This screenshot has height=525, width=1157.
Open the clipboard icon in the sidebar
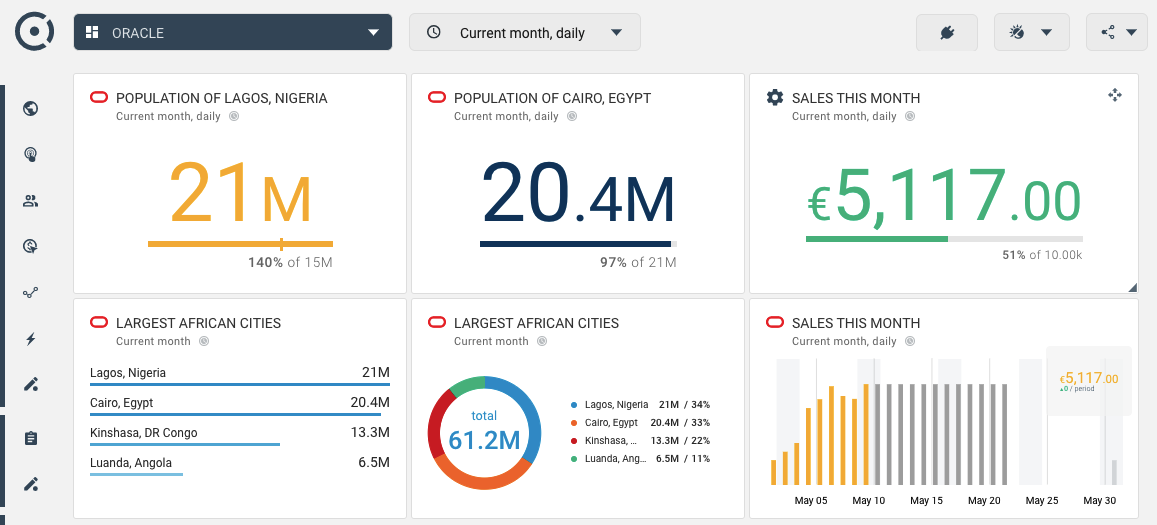tap(30, 439)
